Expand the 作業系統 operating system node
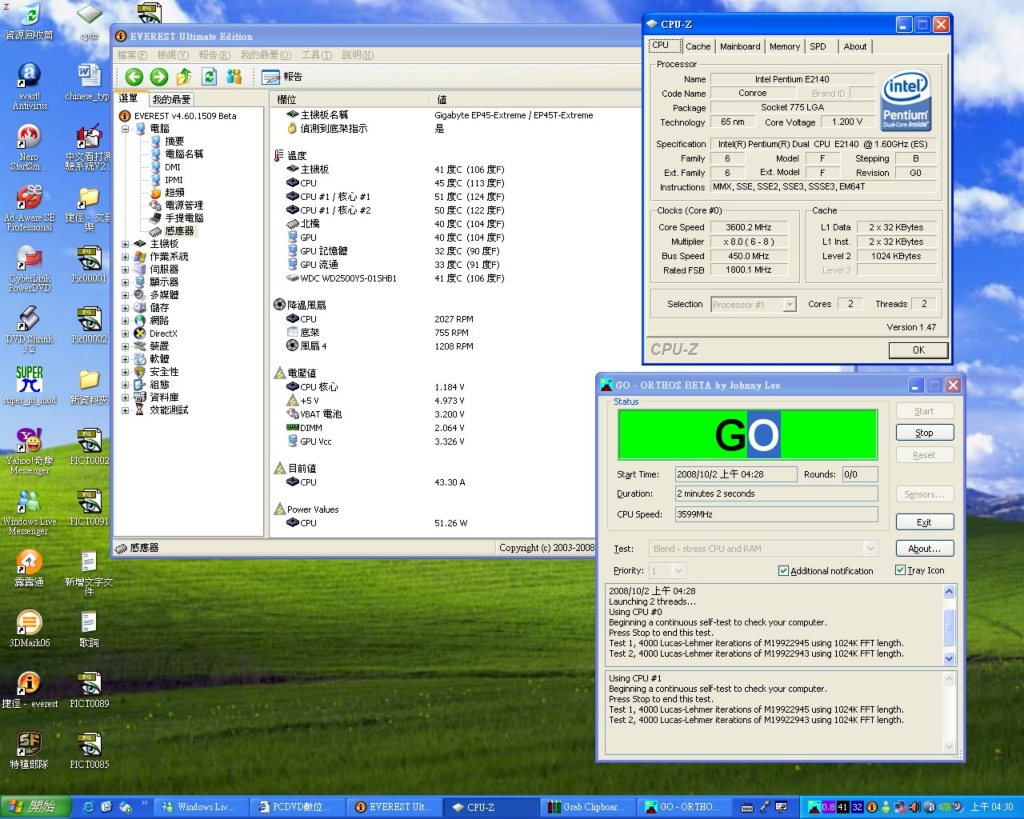1024x819 pixels. coord(125,257)
